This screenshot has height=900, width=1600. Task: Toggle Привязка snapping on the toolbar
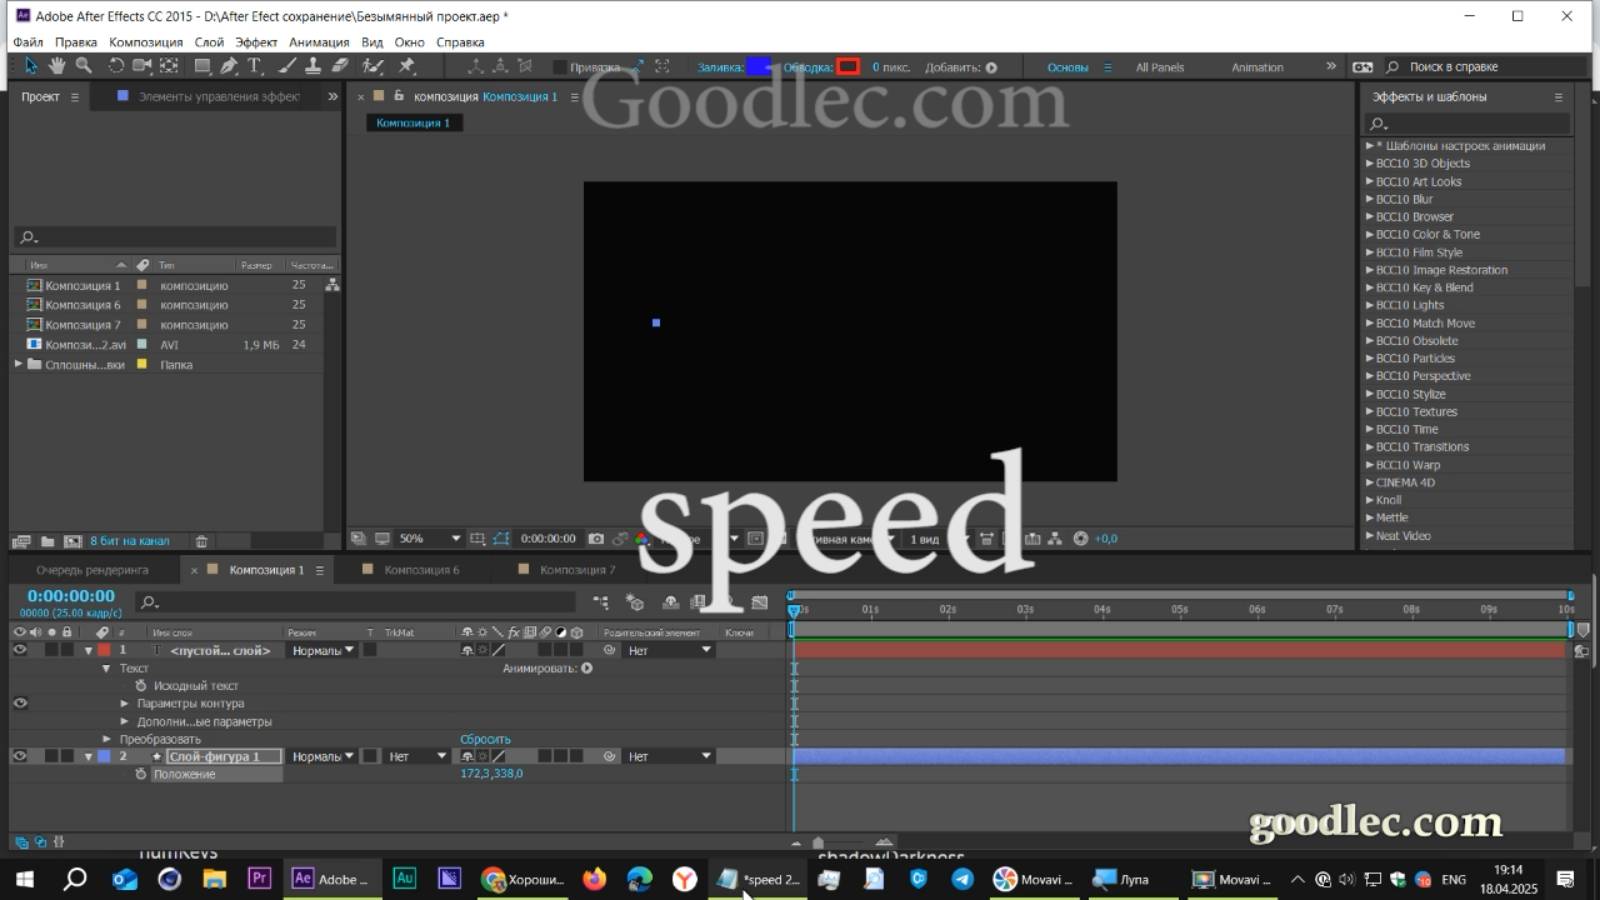click(x=559, y=66)
